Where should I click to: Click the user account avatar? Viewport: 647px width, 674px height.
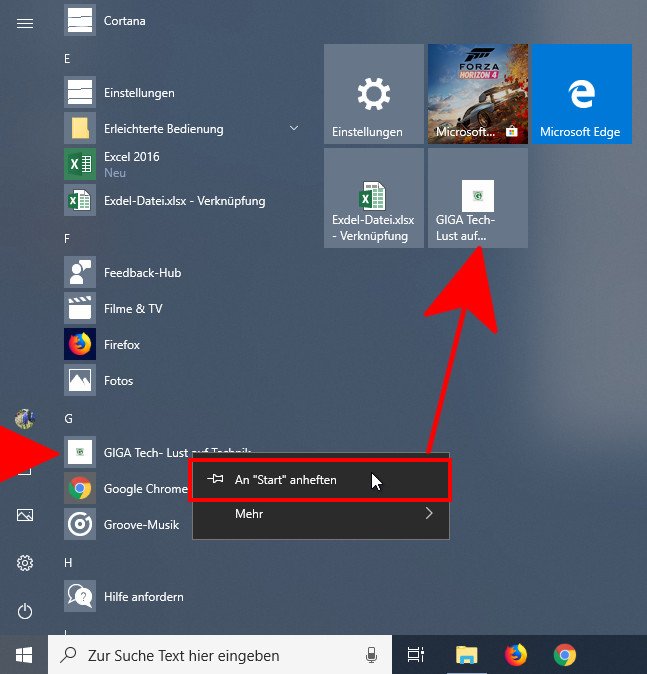25,419
